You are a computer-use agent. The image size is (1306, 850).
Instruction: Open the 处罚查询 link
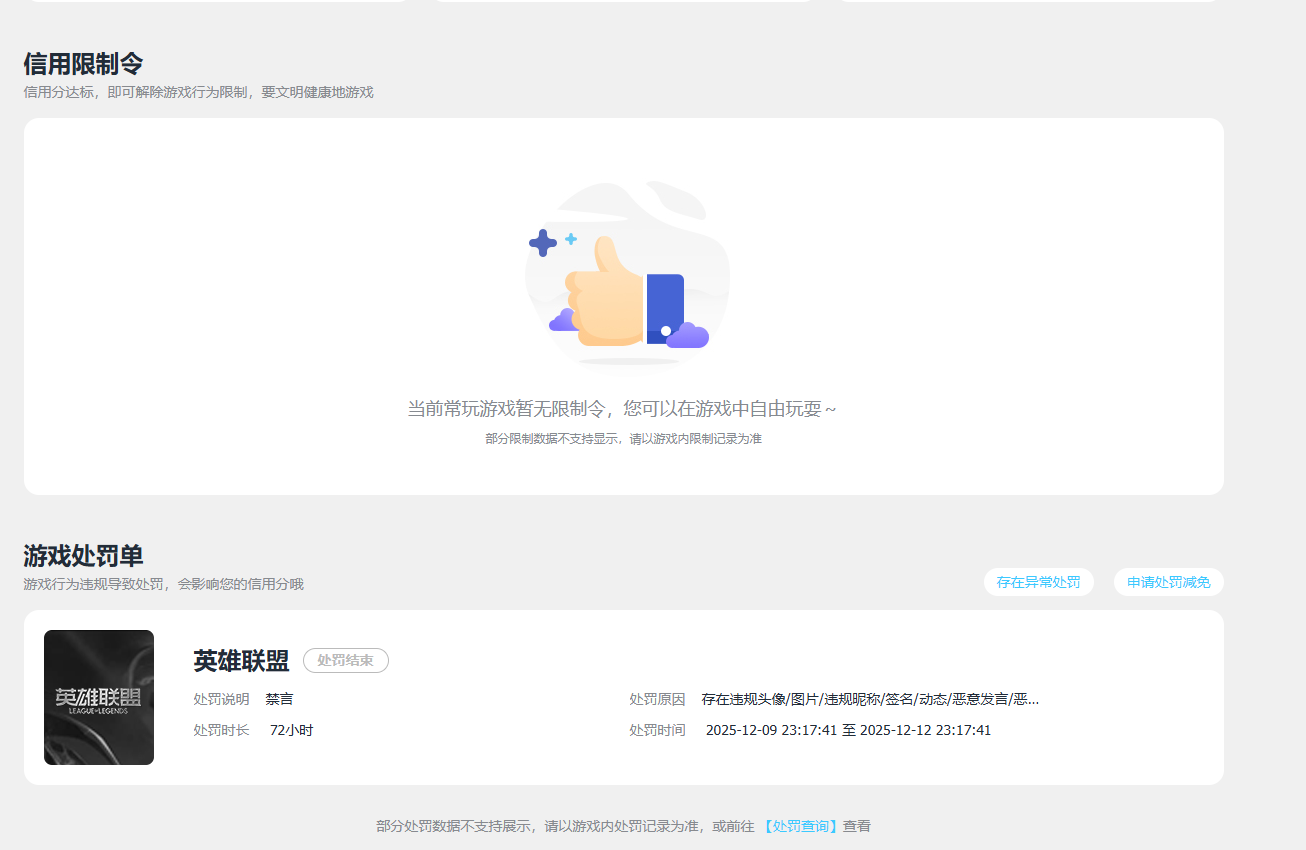pyautogui.click(x=800, y=826)
